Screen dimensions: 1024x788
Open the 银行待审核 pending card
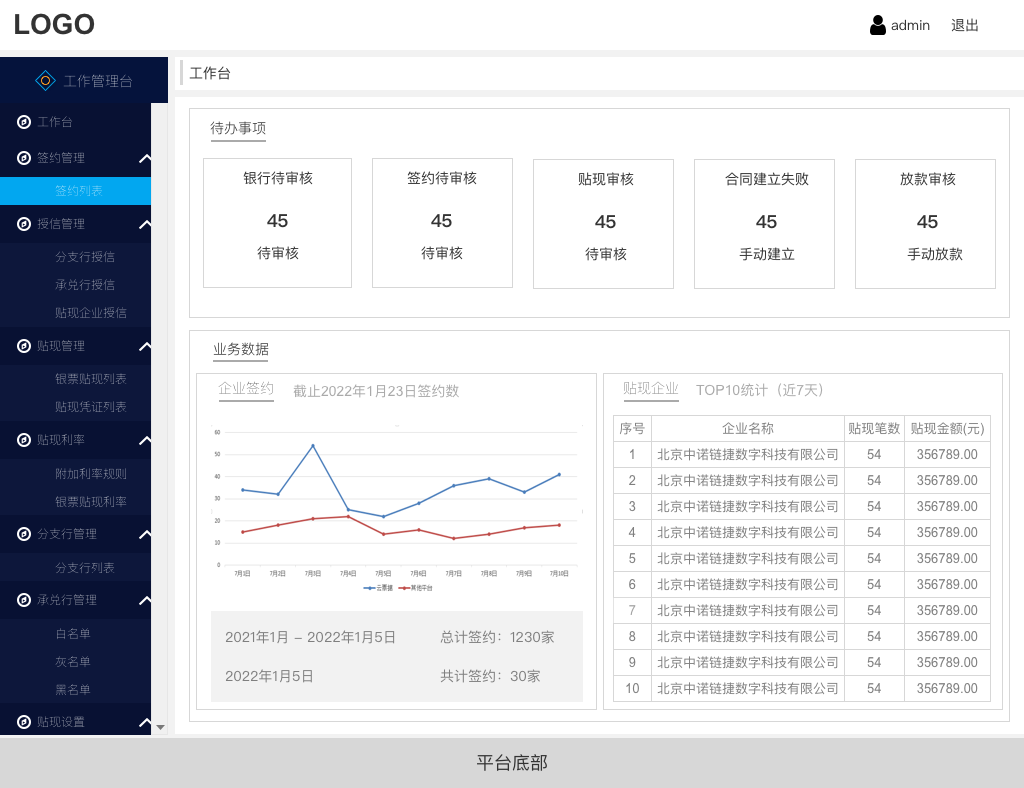[x=277, y=222]
